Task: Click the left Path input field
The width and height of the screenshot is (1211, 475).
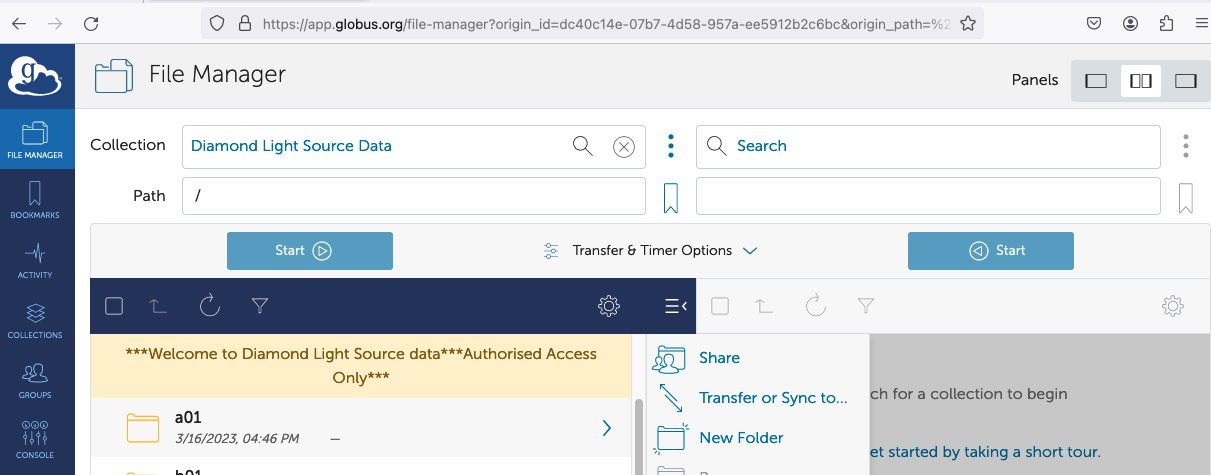Action: (x=414, y=196)
